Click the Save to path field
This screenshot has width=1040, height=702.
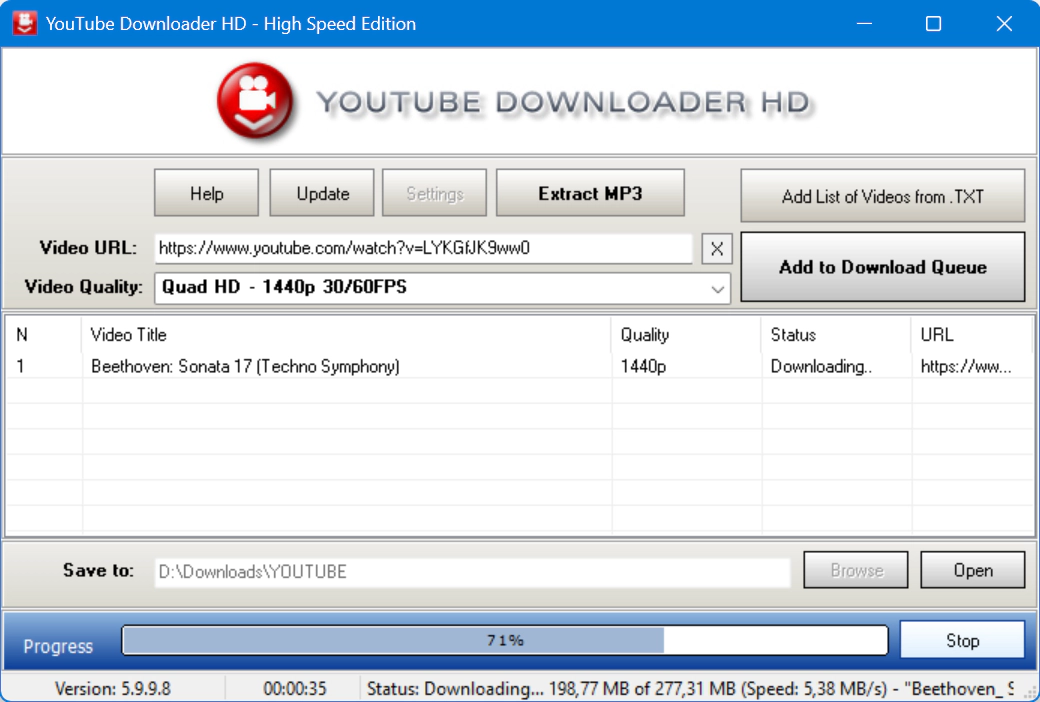(472, 572)
